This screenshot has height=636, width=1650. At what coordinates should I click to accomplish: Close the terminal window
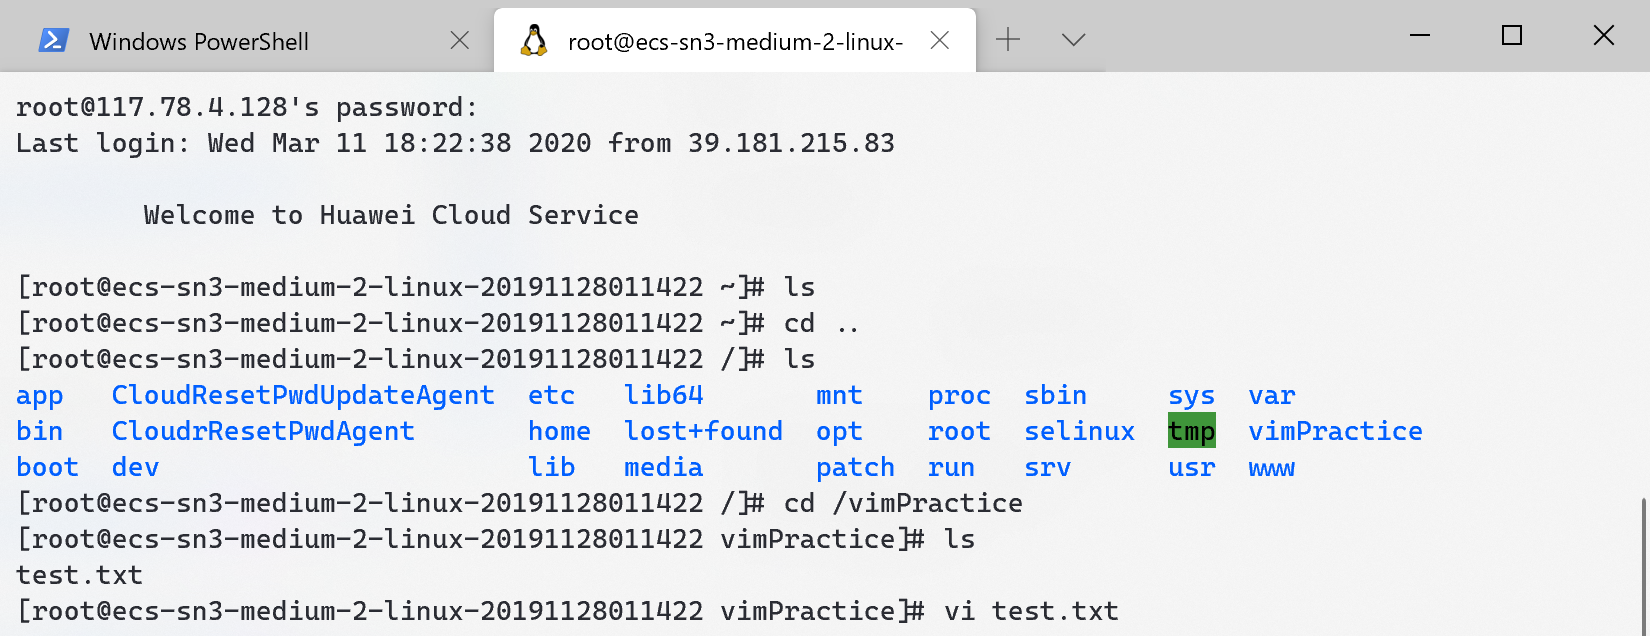click(x=1604, y=36)
